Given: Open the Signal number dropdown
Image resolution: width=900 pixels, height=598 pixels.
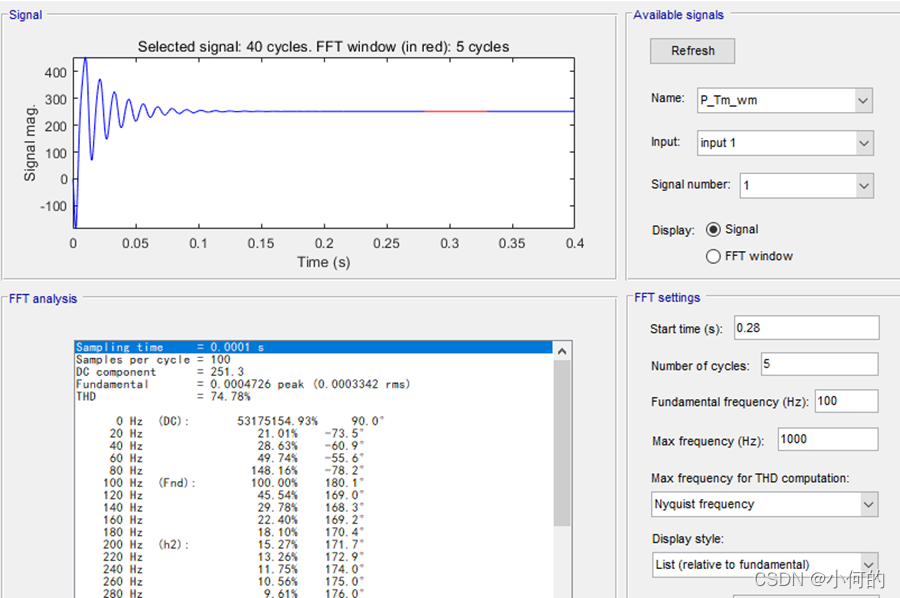Looking at the screenshot, I should (806, 185).
